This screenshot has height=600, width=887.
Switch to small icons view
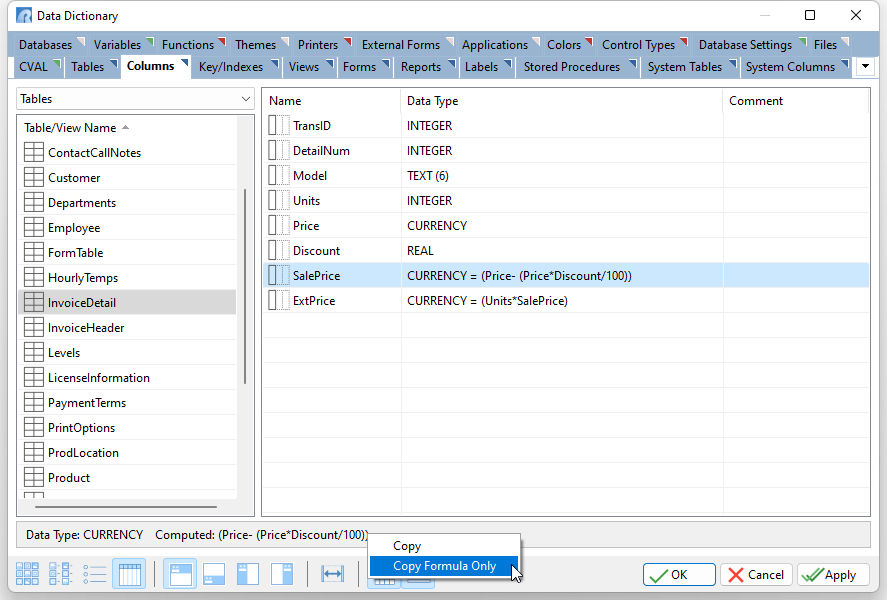pyautogui.click(x=61, y=573)
